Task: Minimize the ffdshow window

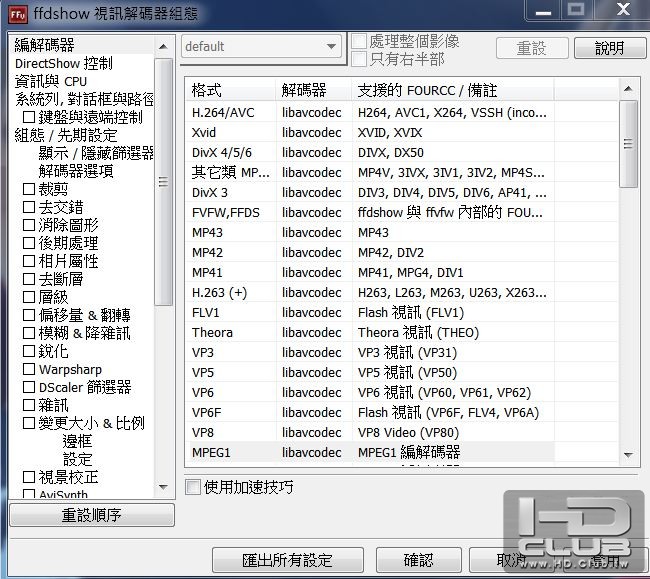Action: [543, 11]
